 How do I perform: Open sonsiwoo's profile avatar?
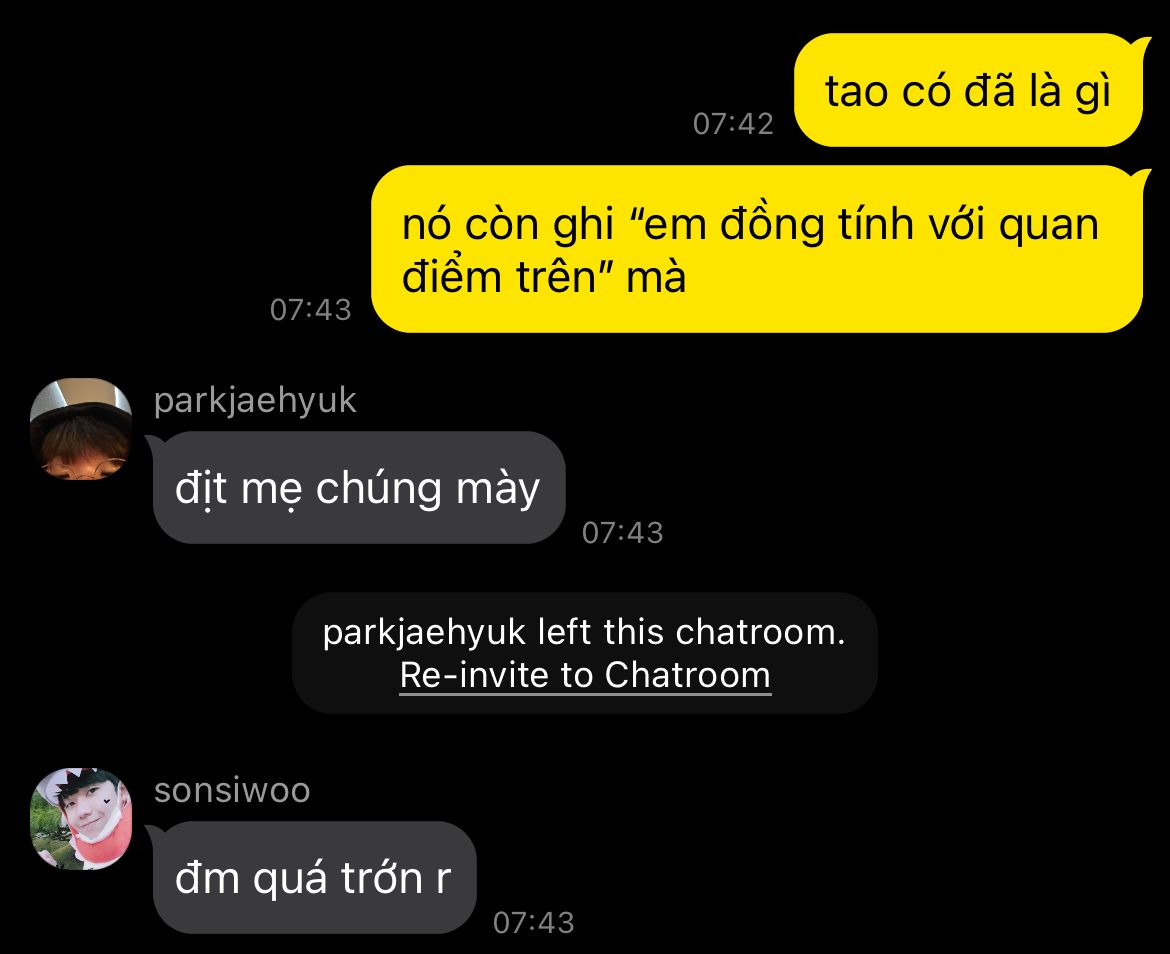pyautogui.click(x=81, y=819)
